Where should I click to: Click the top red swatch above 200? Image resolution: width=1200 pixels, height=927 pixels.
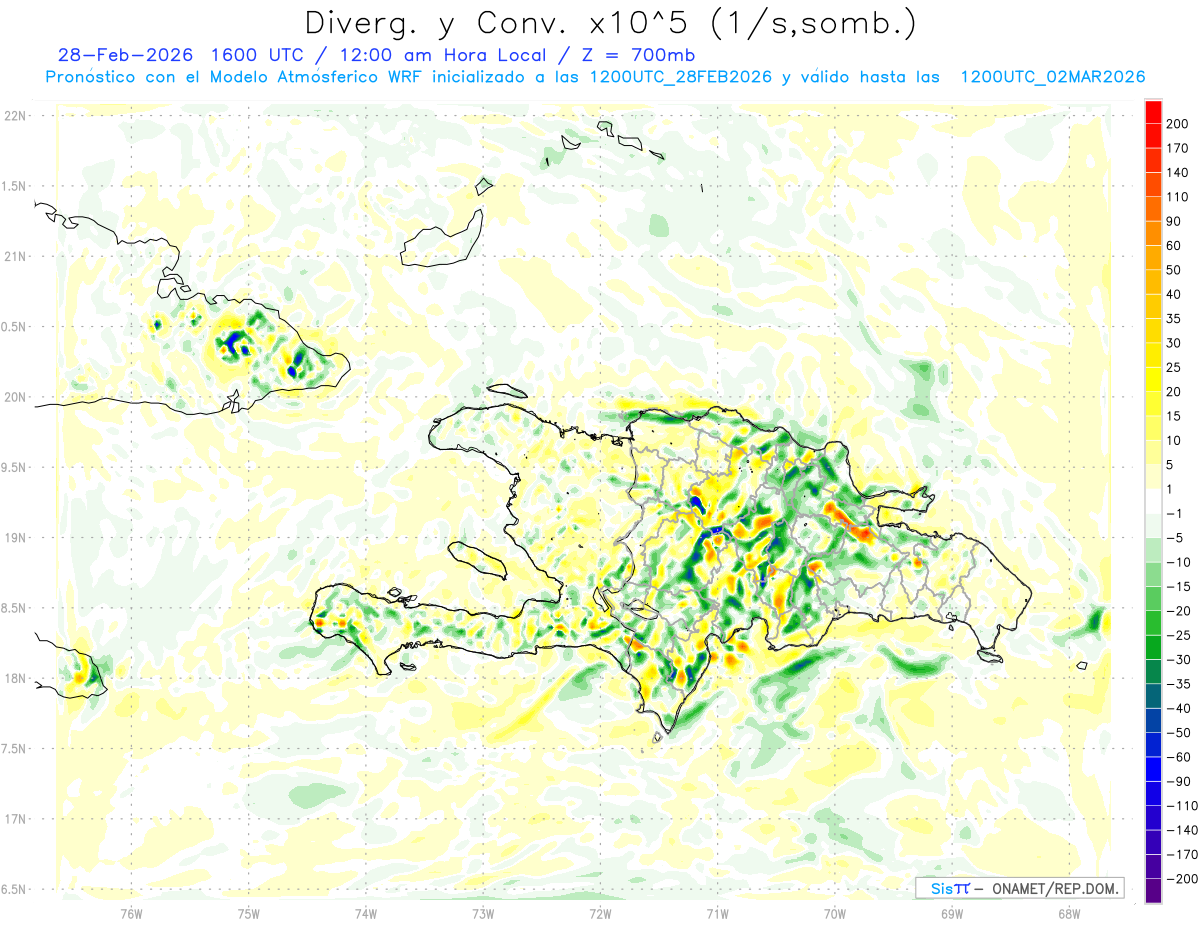pos(1153,111)
